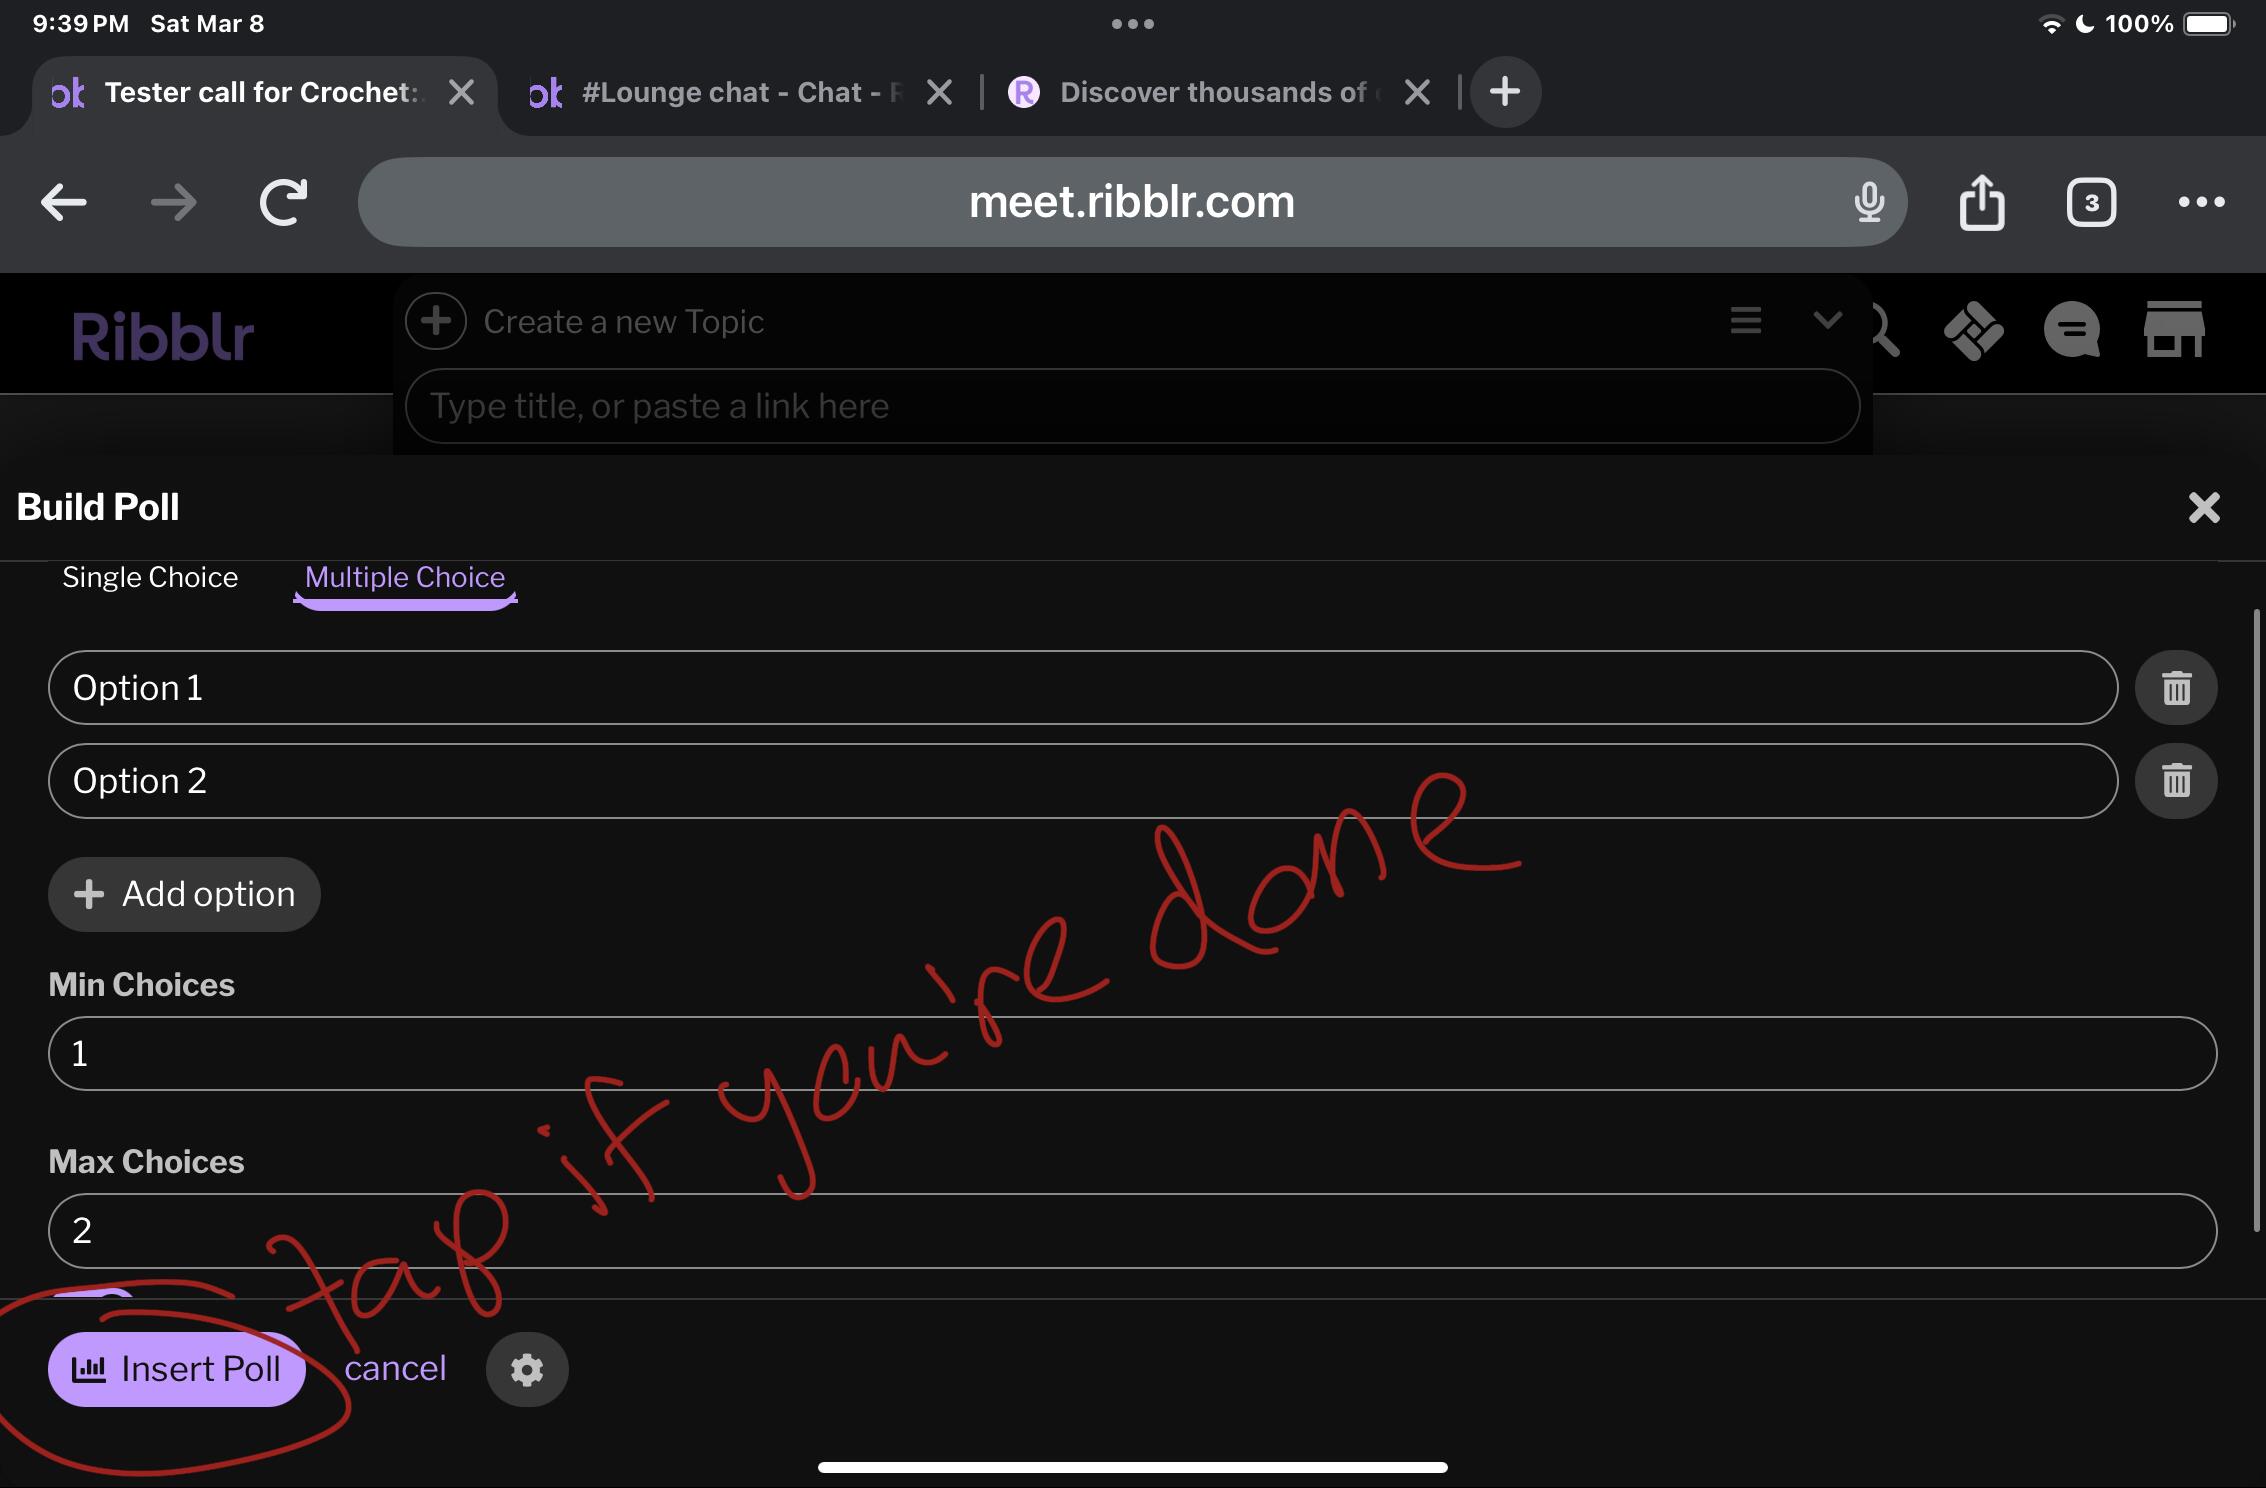The height and width of the screenshot is (1488, 2266).
Task: Open poll advanced settings gear
Action: [527, 1369]
